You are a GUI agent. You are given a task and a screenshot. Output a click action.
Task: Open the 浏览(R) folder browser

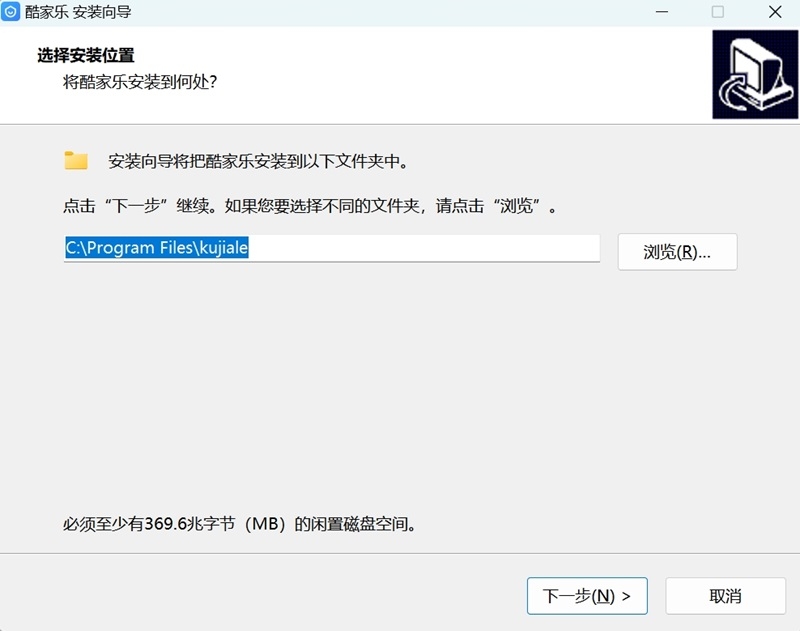(677, 251)
